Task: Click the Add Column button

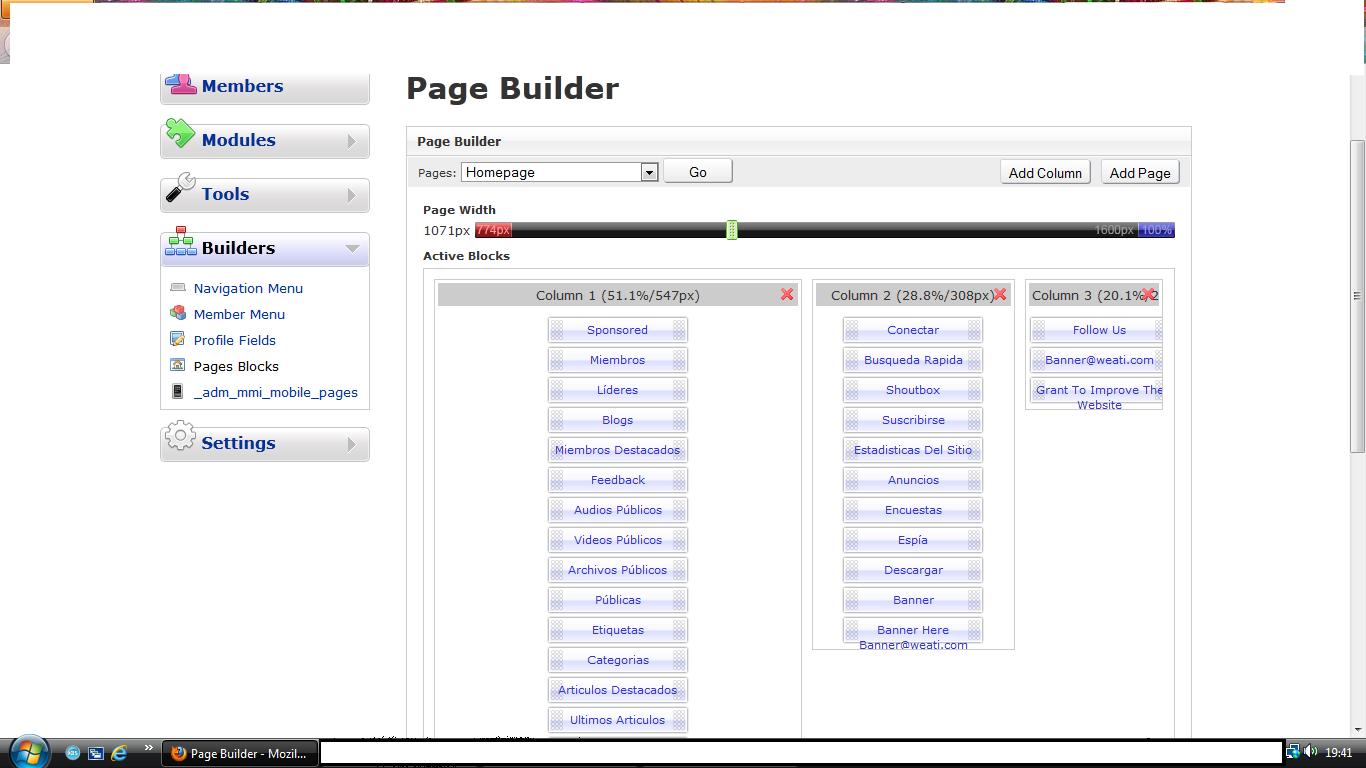Action: click(x=1045, y=172)
